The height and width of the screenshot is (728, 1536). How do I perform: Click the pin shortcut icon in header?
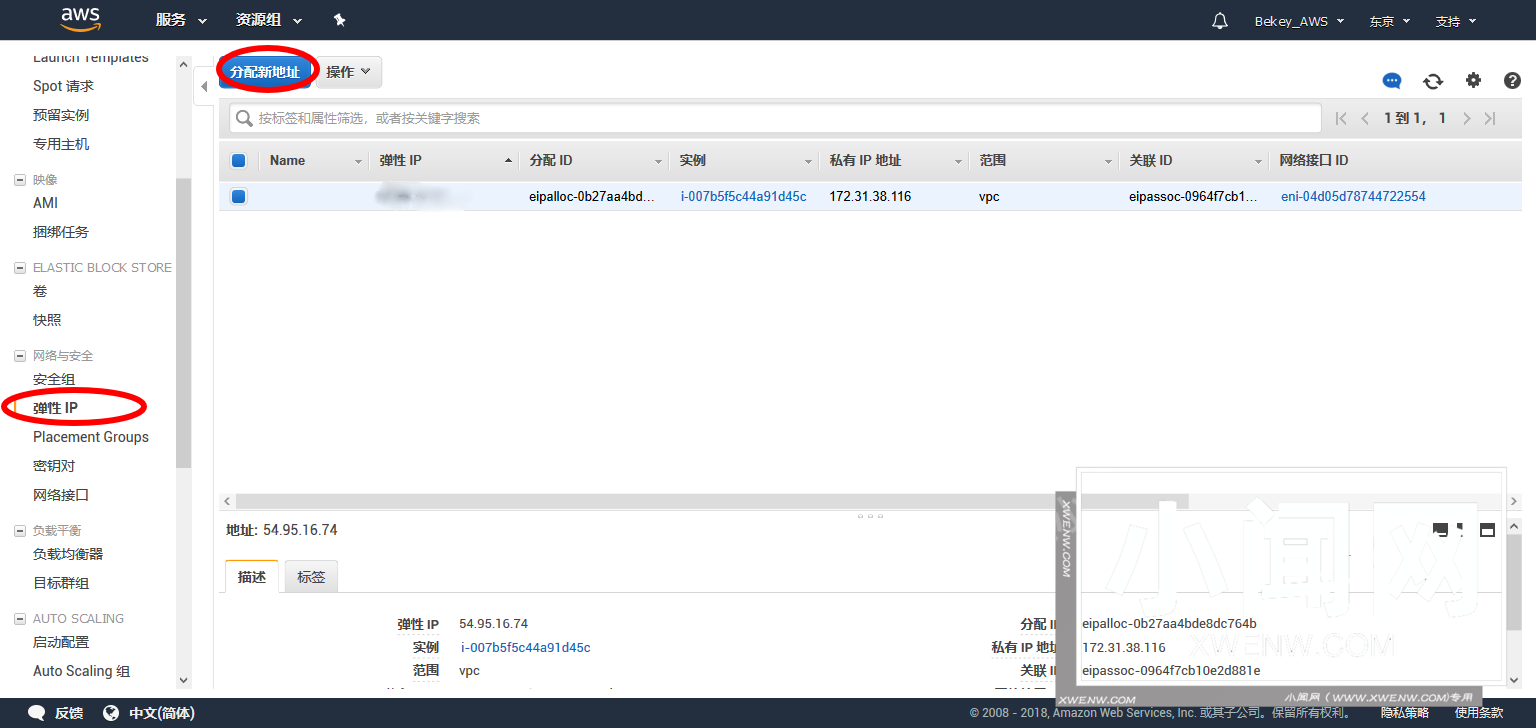pos(339,20)
